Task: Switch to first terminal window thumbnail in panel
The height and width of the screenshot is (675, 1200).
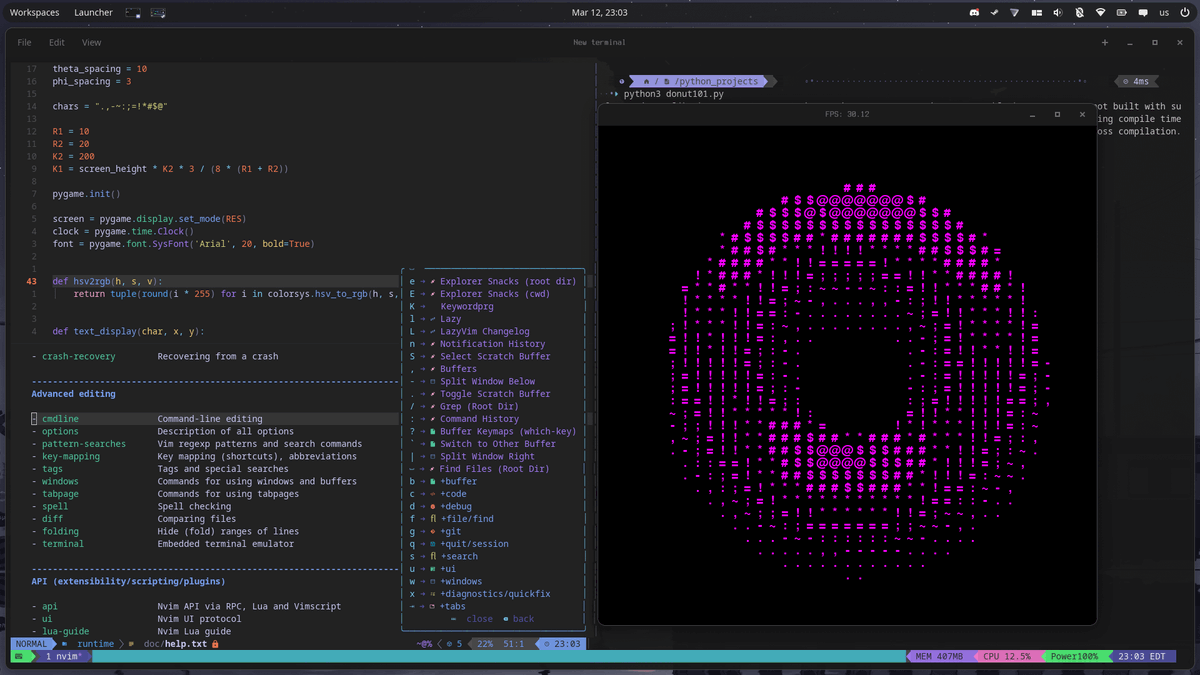Action: [134, 13]
